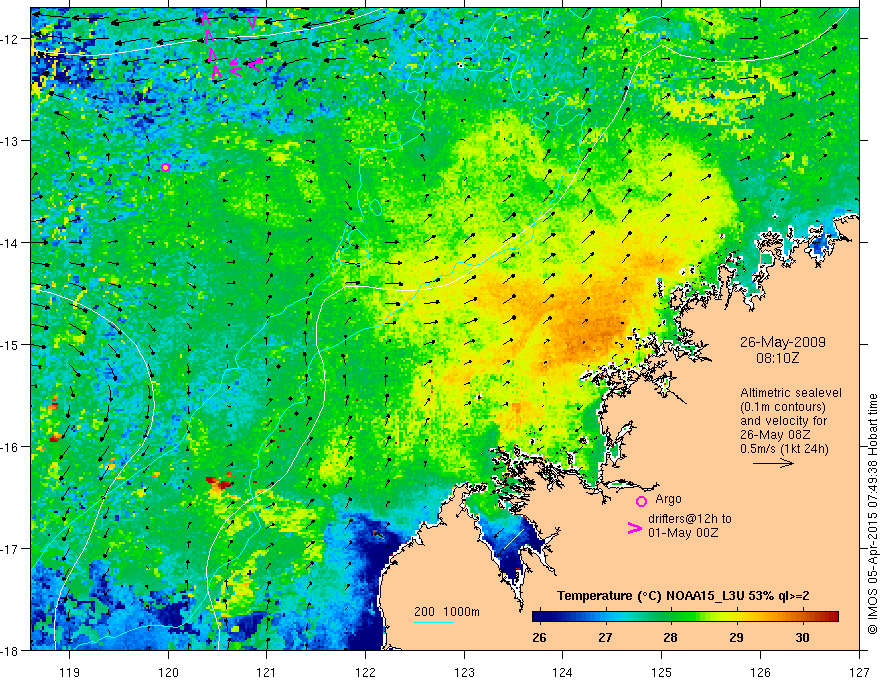Click the Temperature (°C) NOAA15_L3U colorbar title

click(683, 596)
